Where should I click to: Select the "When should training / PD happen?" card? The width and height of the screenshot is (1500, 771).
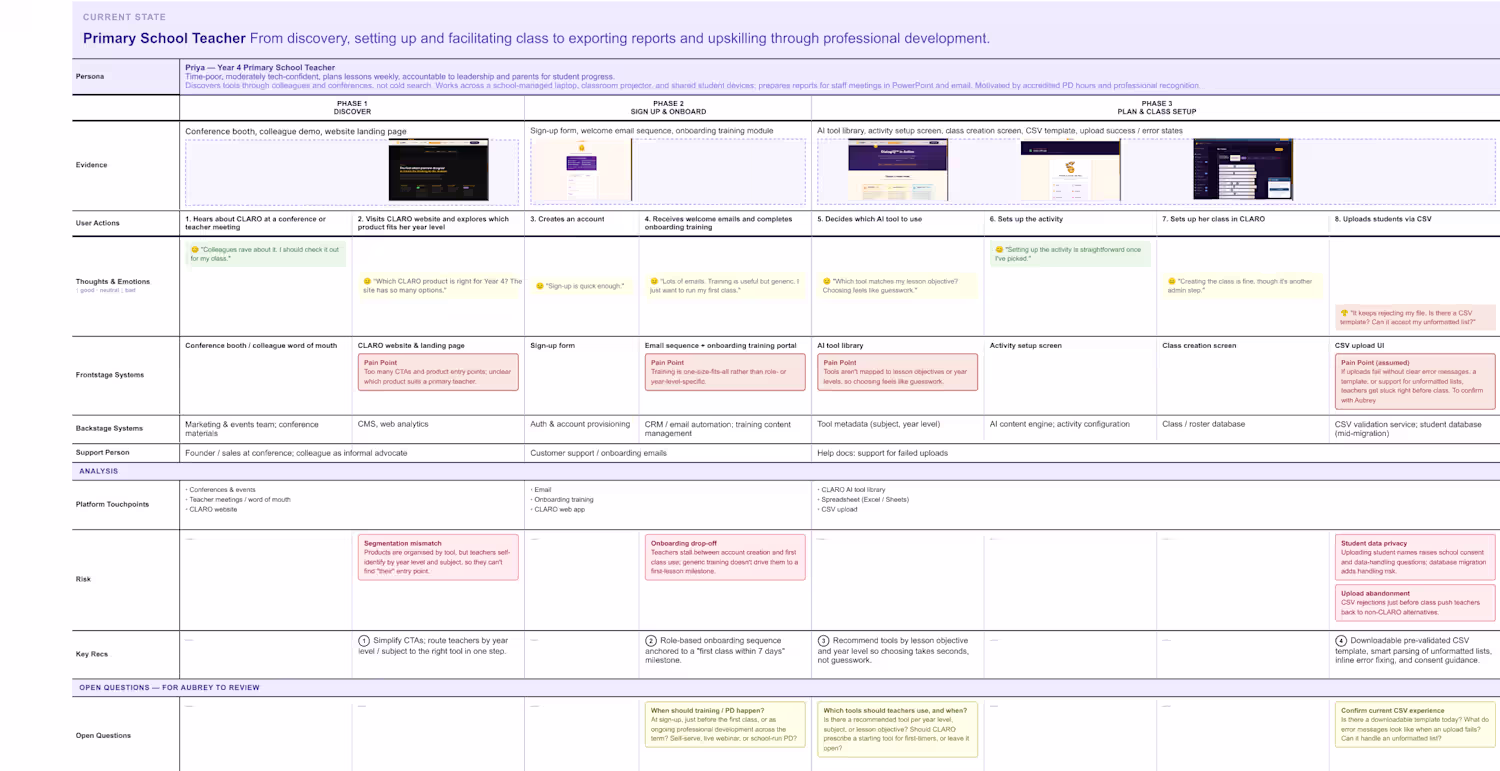pos(725,726)
